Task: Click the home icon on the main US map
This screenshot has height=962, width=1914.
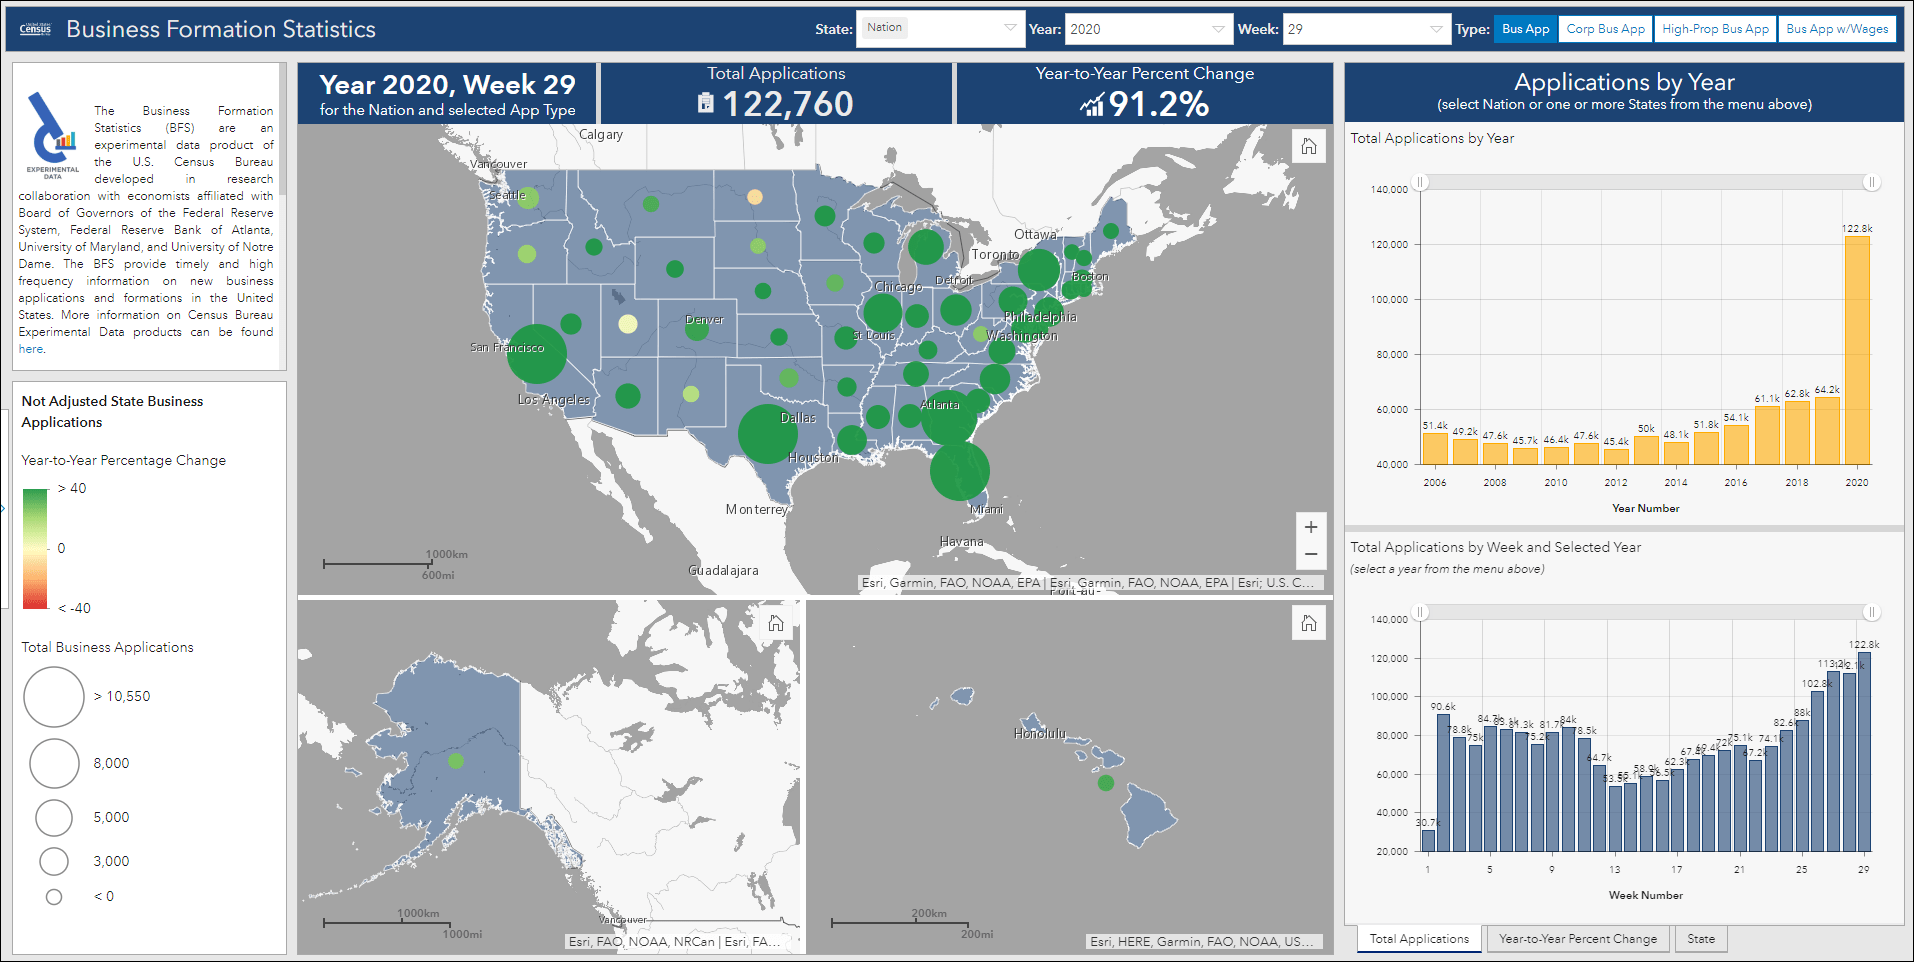Action: [1309, 146]
